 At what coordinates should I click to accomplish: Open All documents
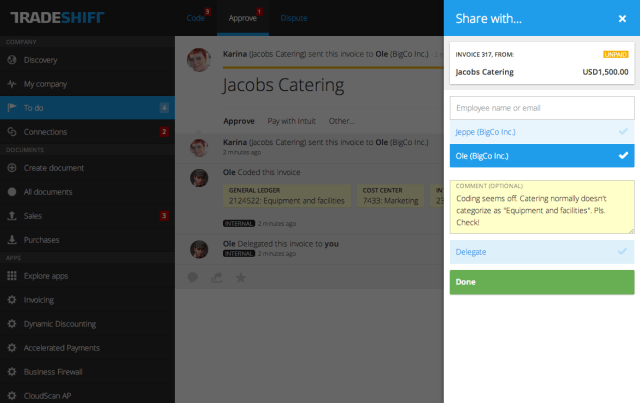[87, 191]
